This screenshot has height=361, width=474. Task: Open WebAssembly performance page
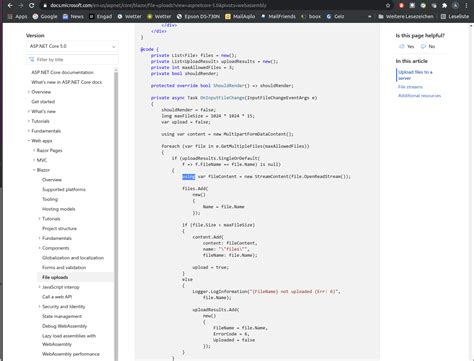[71, 354]
